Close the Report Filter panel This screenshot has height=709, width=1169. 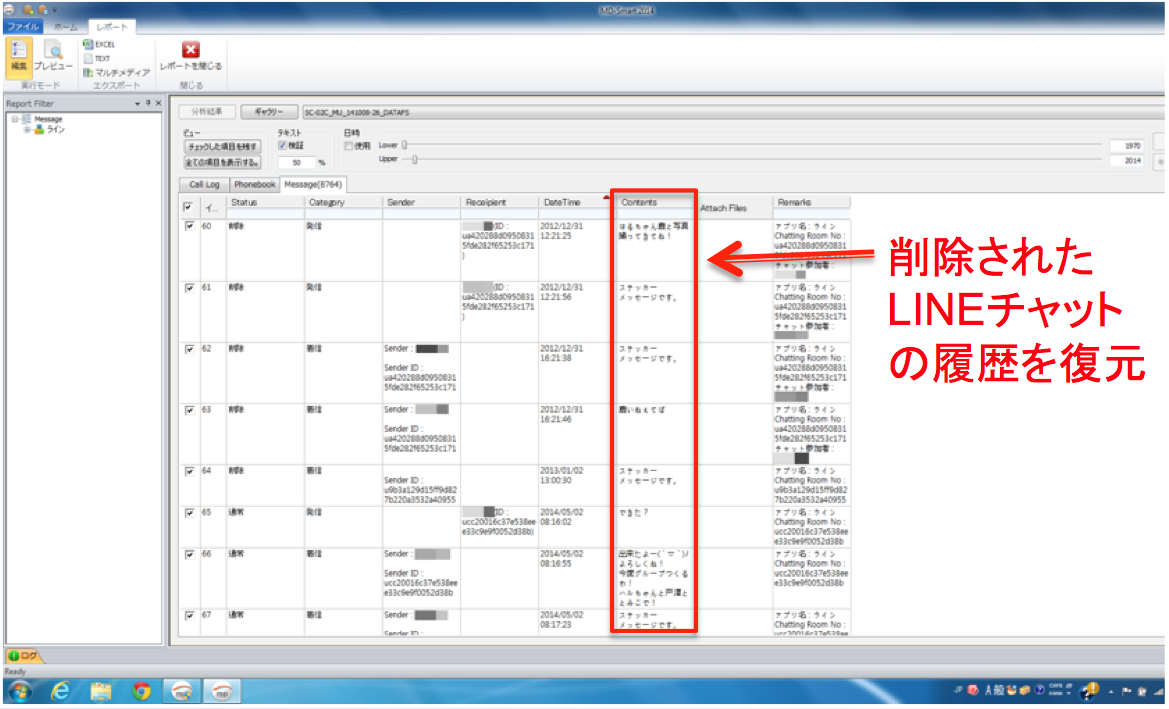[157, 103]
